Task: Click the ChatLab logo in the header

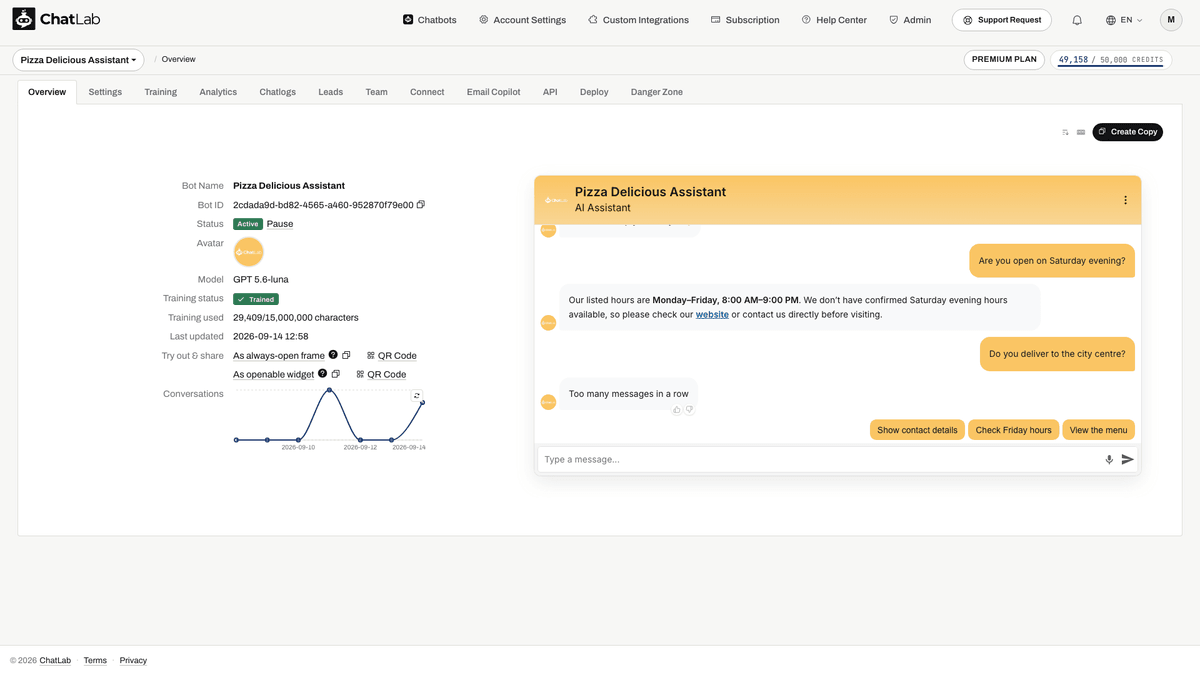Action: pos(56,19)
